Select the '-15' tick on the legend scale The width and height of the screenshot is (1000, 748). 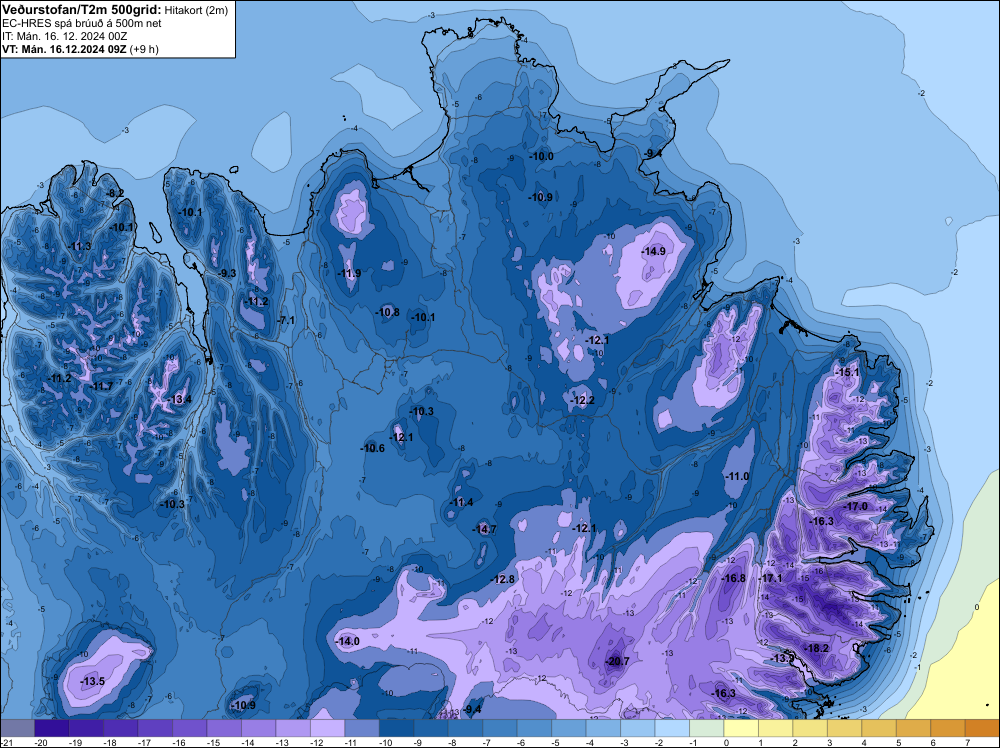pos(214,742)
